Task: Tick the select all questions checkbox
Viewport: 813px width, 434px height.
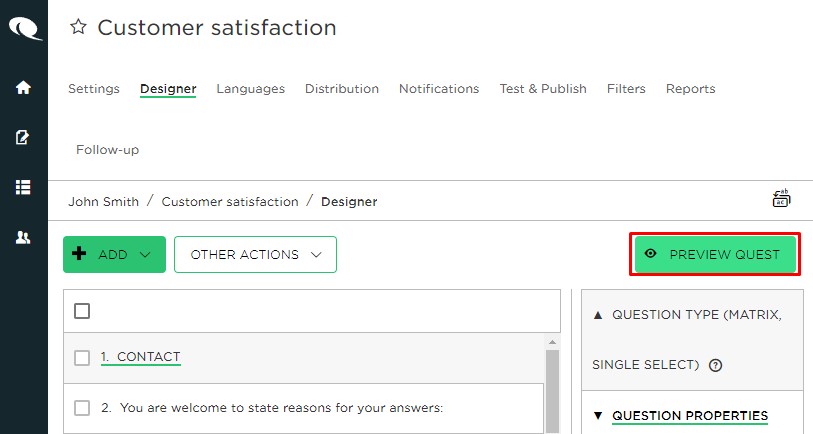Action: click(82, 311)
